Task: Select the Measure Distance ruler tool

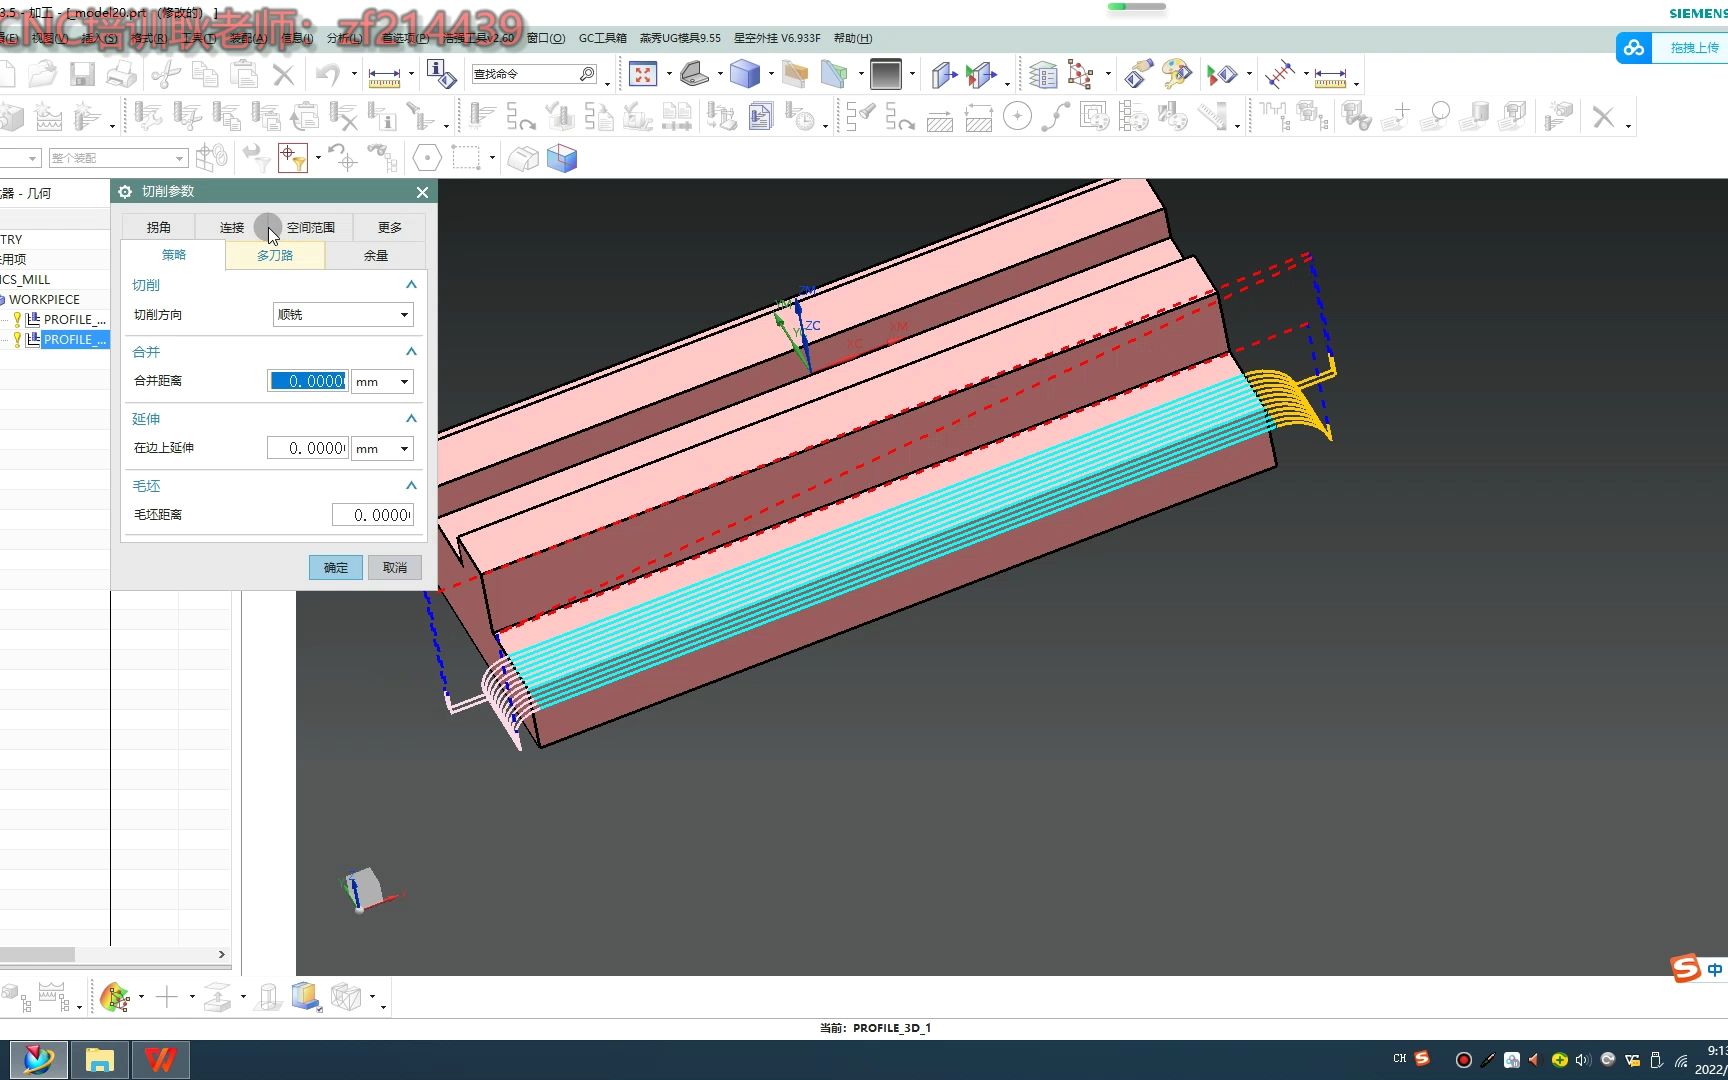Action: coord(384,73)
